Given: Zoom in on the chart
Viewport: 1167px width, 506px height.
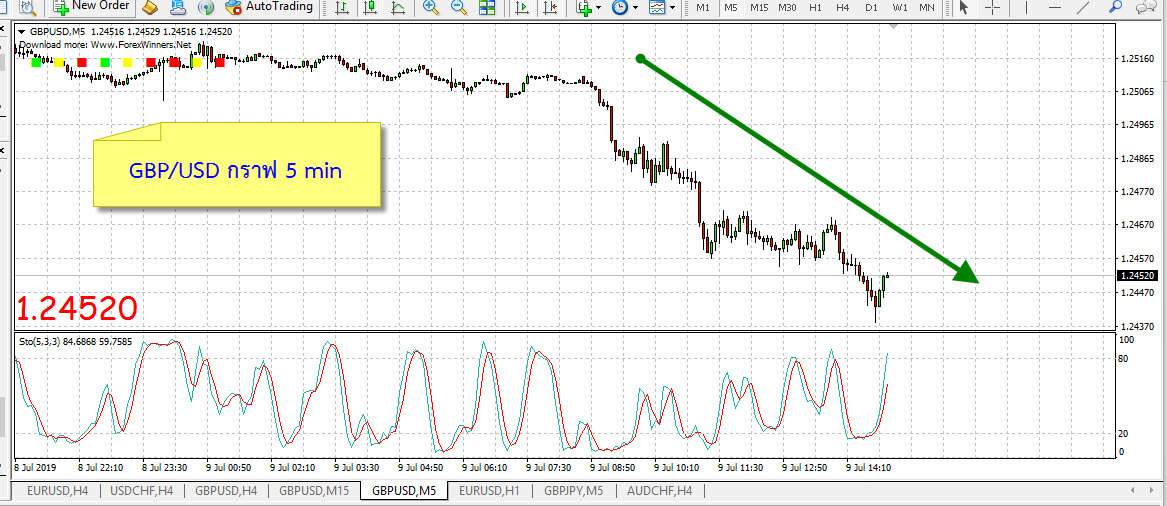Looking at the screenshot, I should coord(431,8).
